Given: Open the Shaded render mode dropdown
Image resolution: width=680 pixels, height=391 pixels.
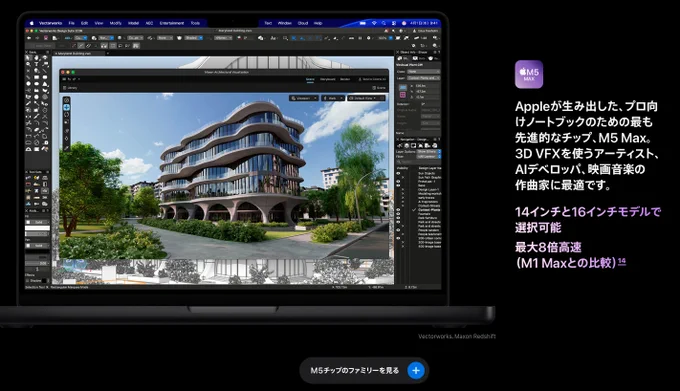Looking at the screenshot, I should tap(194, 38).
